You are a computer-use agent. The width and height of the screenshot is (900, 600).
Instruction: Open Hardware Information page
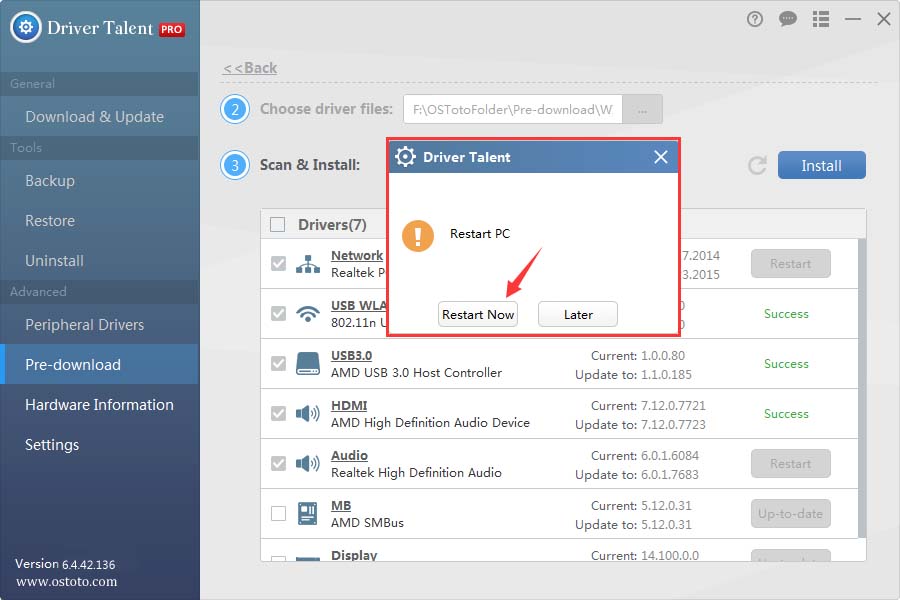(100, 404)
